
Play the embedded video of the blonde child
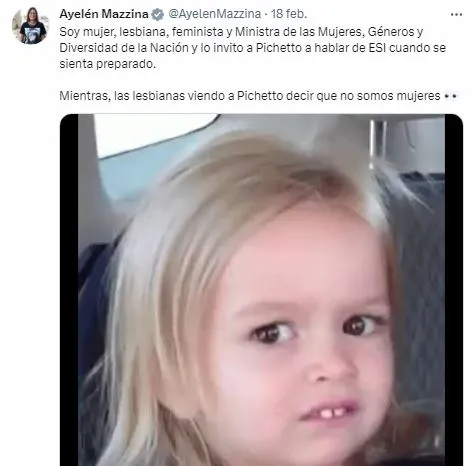pyautogui.click(x=261, y=290)
